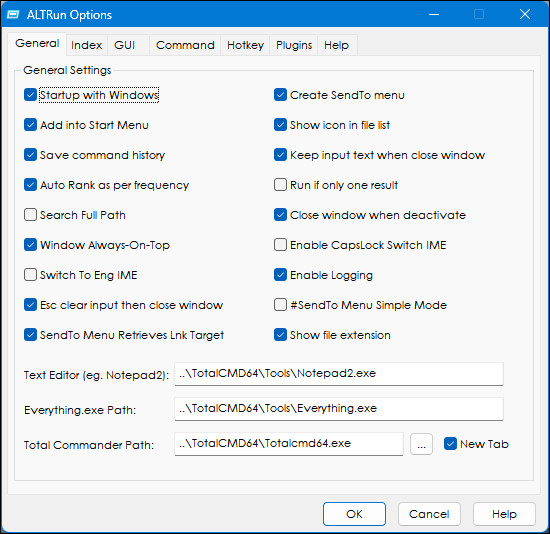Click the ALTRun app icon in title bar
Image resolution: width=550 pixels, height=534 pixels.
pos(13,15)
